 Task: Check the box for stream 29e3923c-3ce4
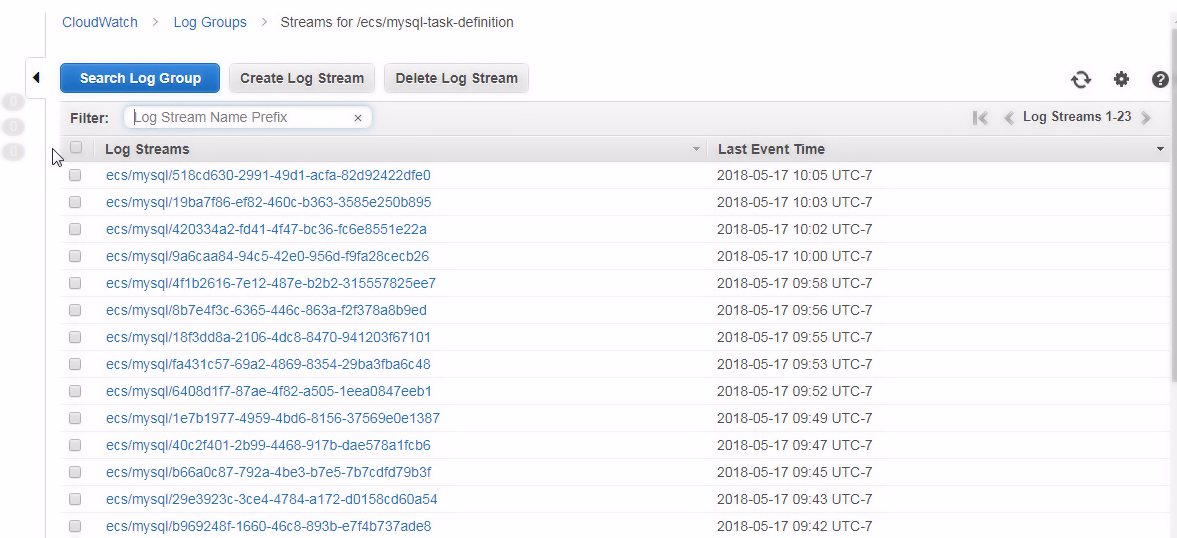click(75, 500)
